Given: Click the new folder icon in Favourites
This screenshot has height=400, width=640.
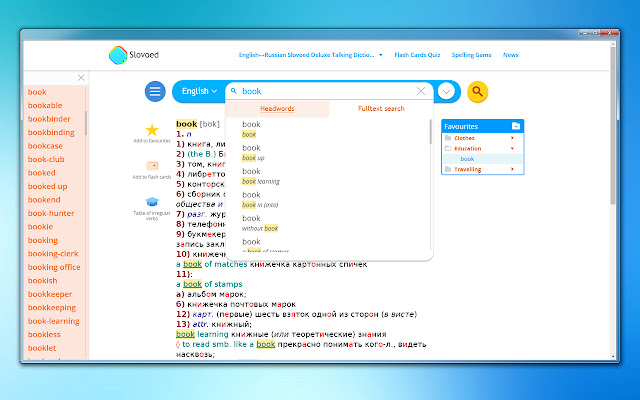Looking at the screenshot, I should tap(516, 126).
